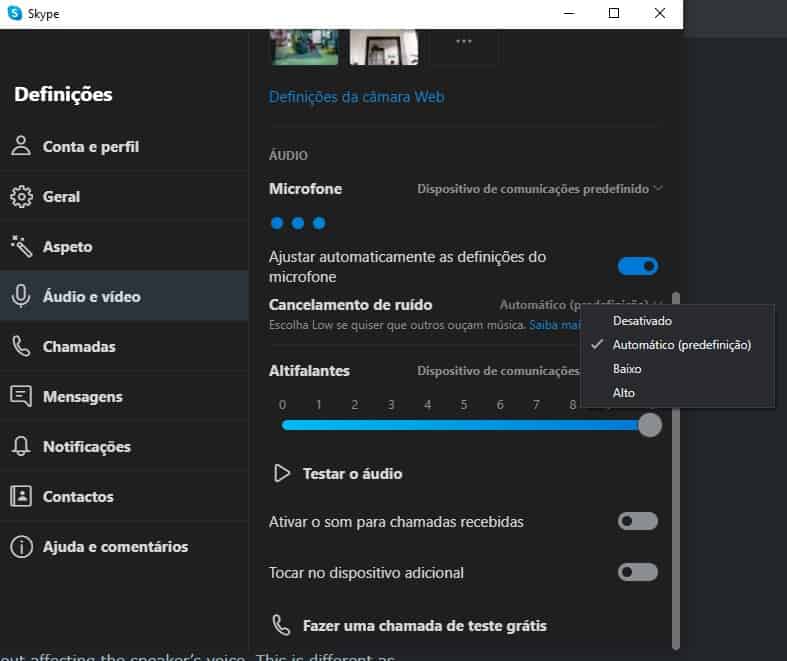Toggle automatic microphone settings adjustment
The image size is (787, 661).
tap(637, 266)
